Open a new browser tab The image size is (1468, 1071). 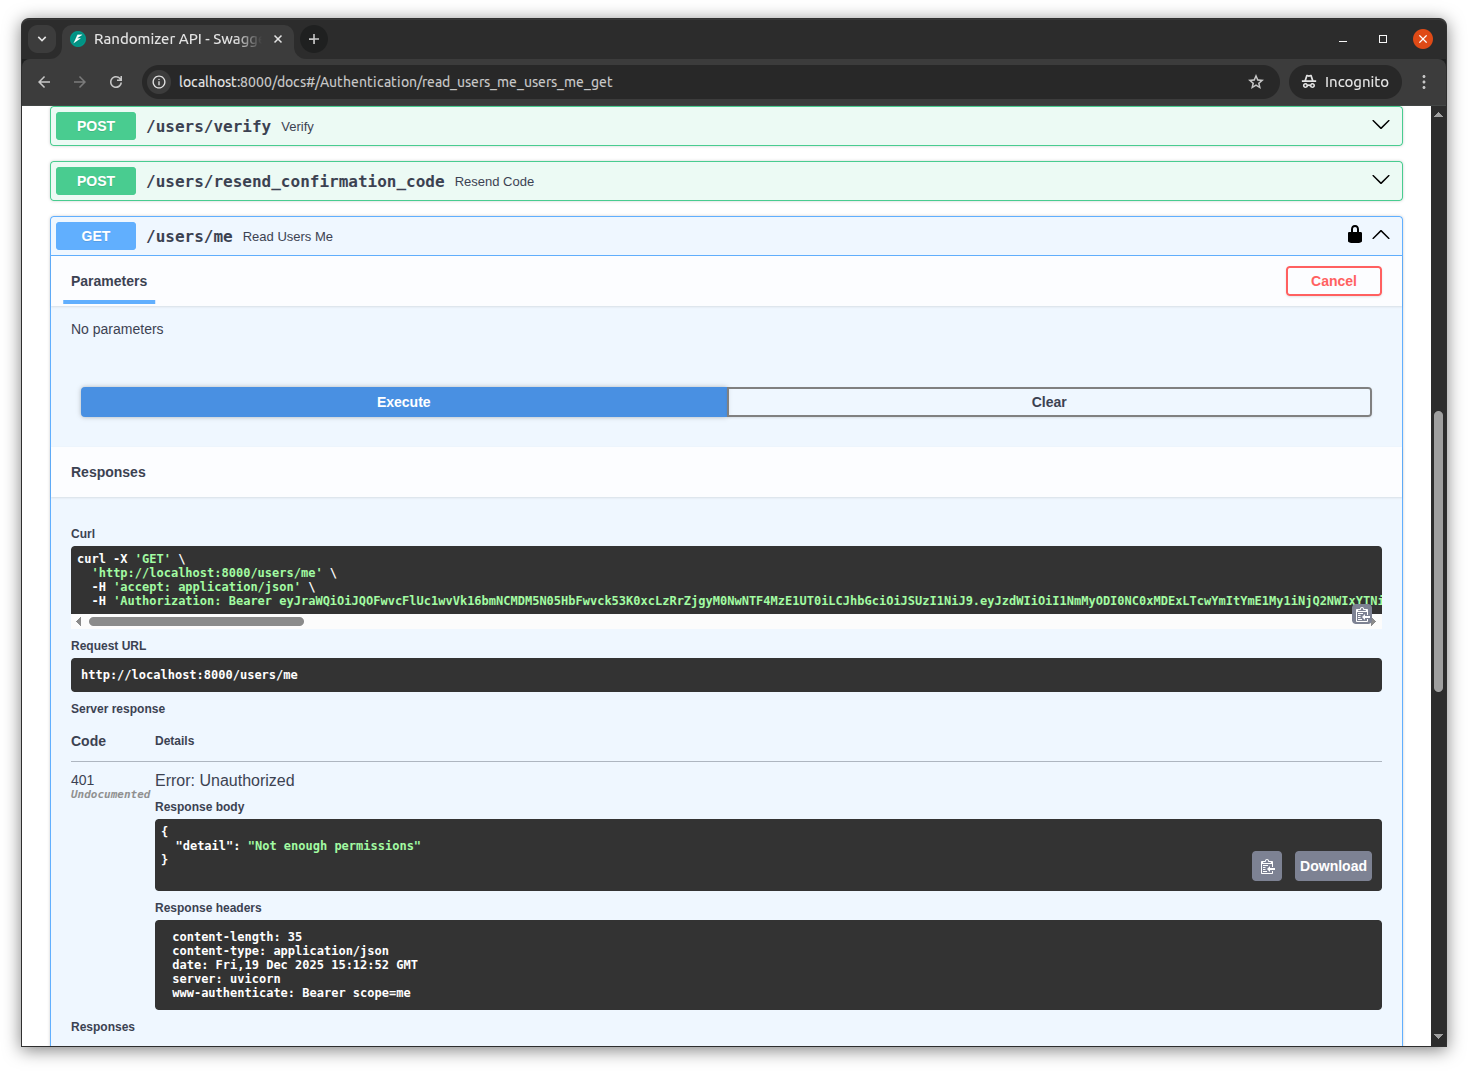pos(314,39)
